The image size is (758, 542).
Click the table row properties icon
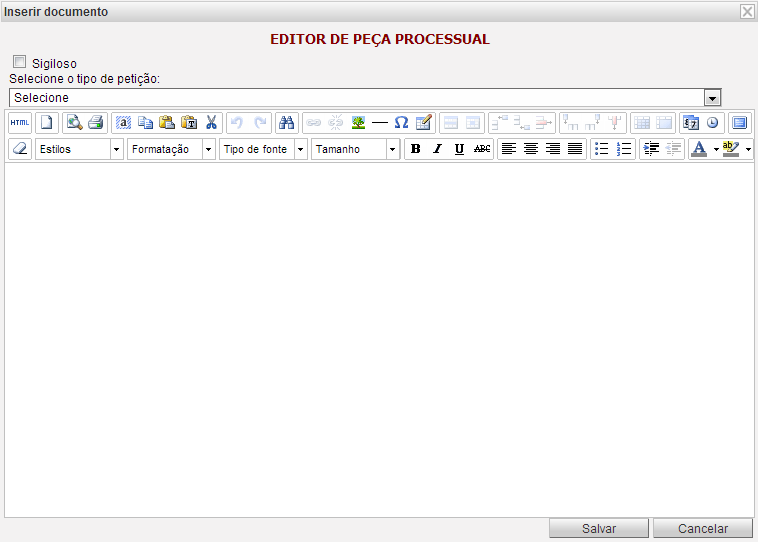point(451,123)
